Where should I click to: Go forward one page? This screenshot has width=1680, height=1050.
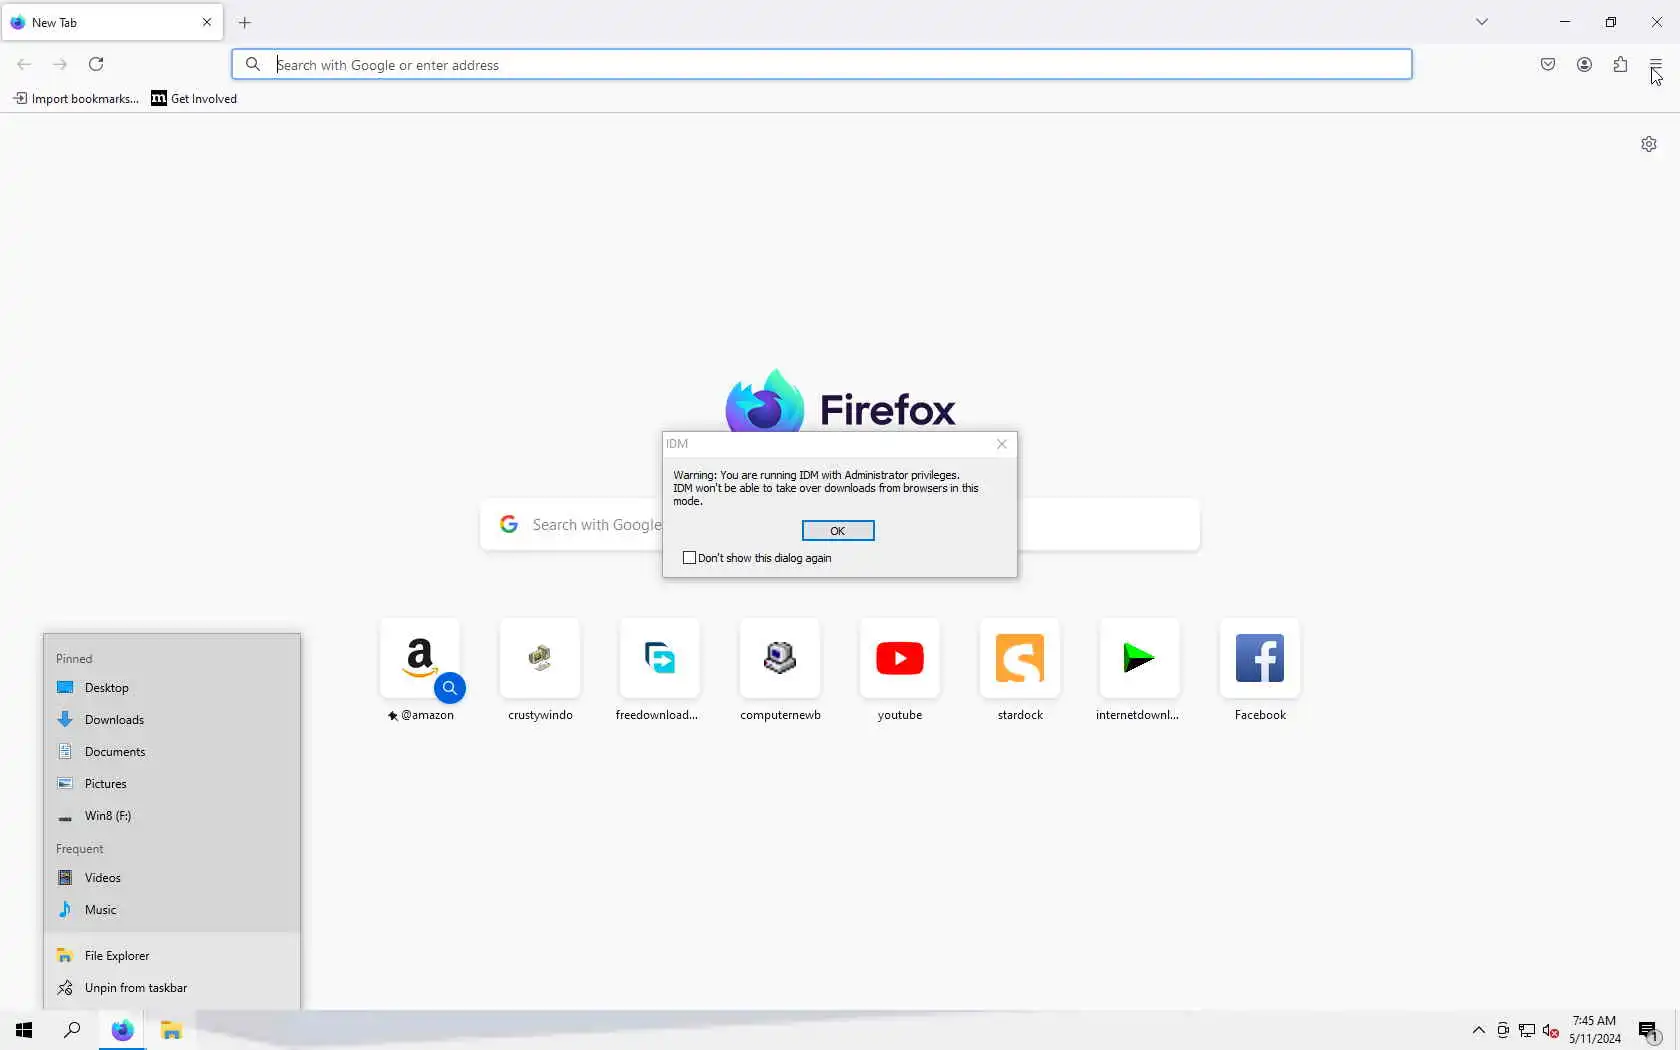click(x=60, y=64)
